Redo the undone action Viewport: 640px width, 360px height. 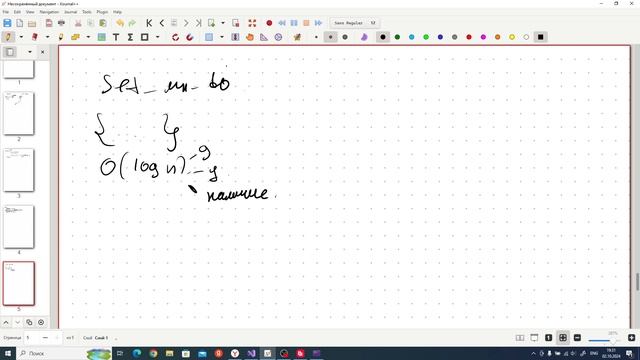(x=132, y=23)
